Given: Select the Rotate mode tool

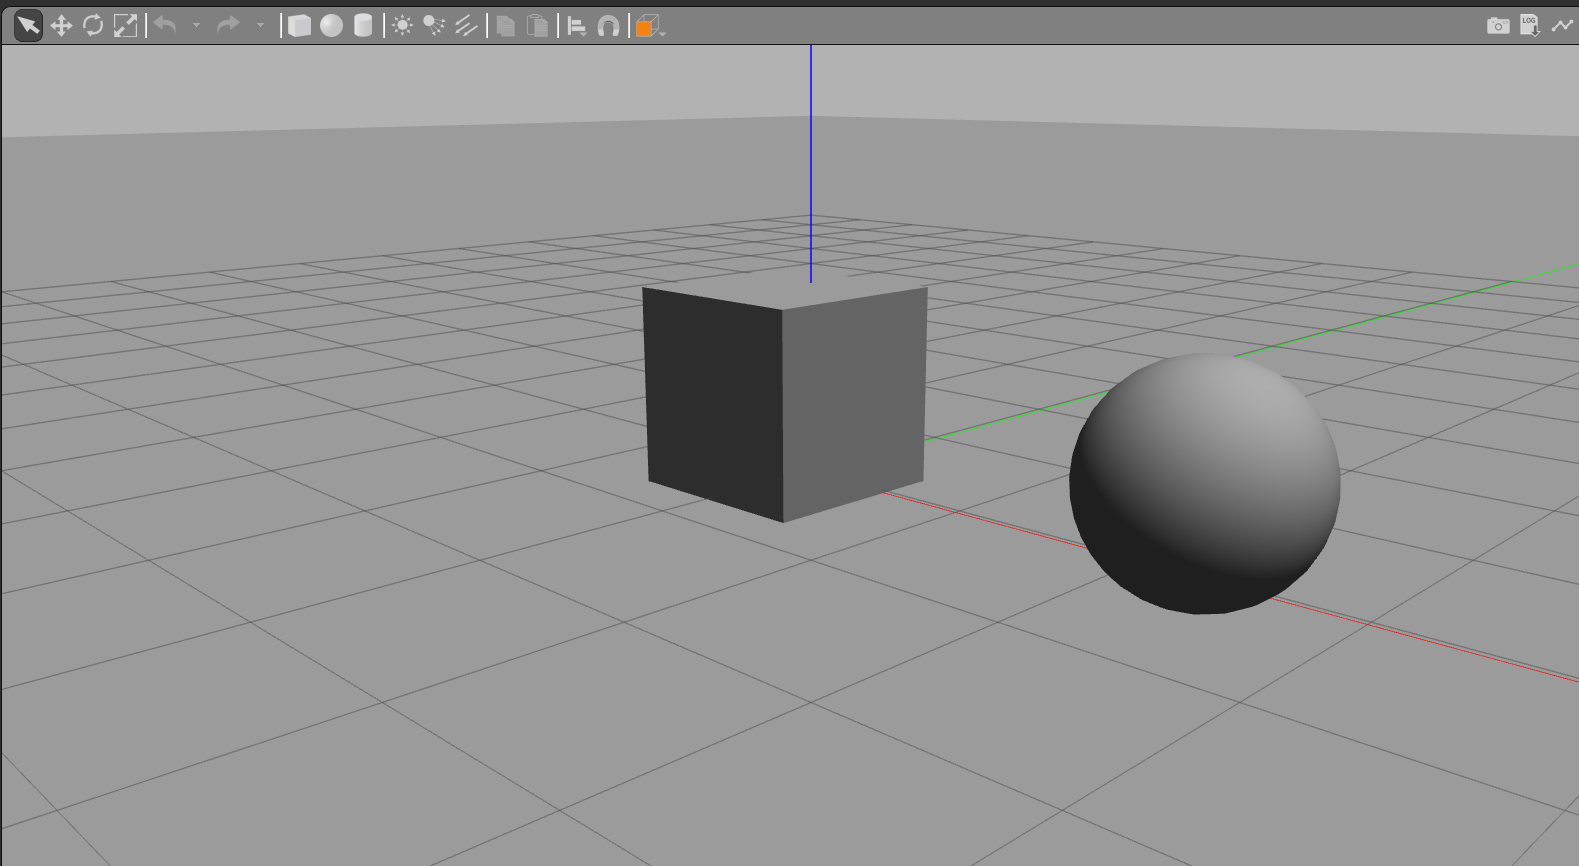Looking at the screenshot, I should 93,26.
